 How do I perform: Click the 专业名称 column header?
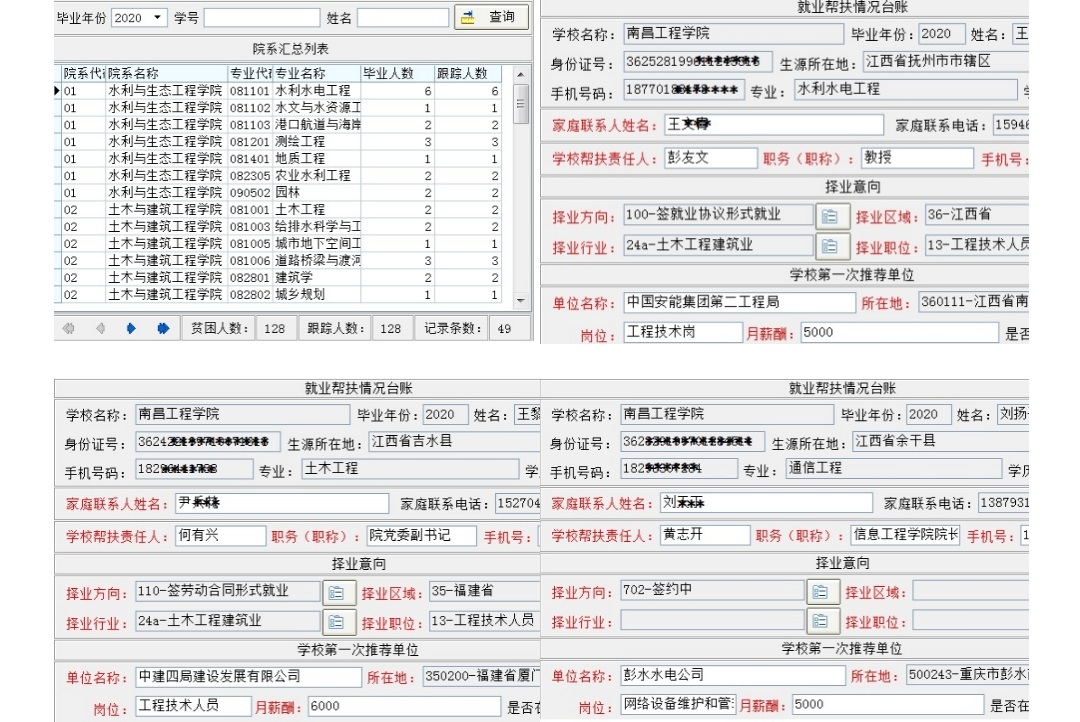(315, 74)
